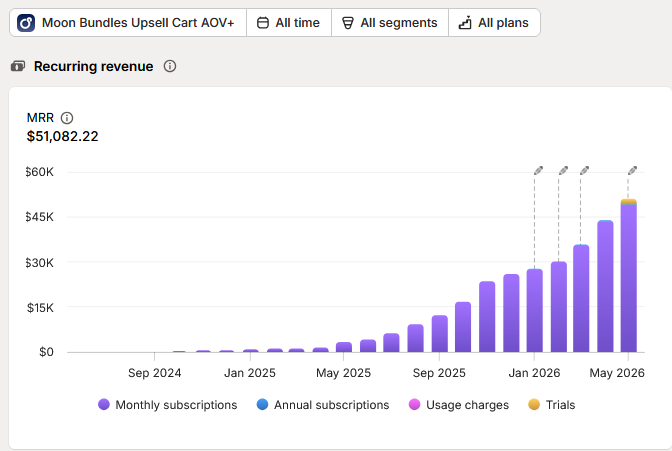Click the annotation pencil above Mar 2026 bar
This screenshot has width=672, height=451.
click(584, 171)
